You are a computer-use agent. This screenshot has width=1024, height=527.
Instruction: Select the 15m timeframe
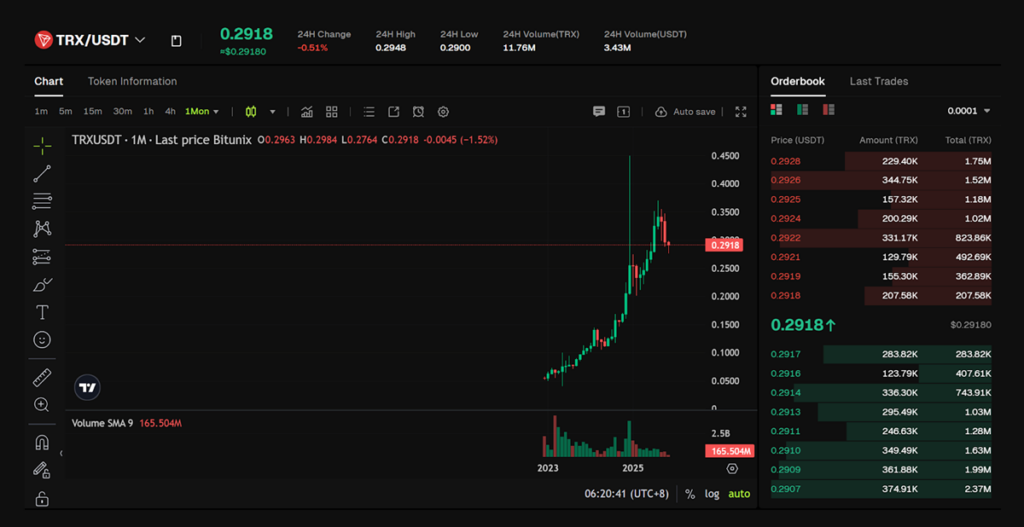click(93, 112)
